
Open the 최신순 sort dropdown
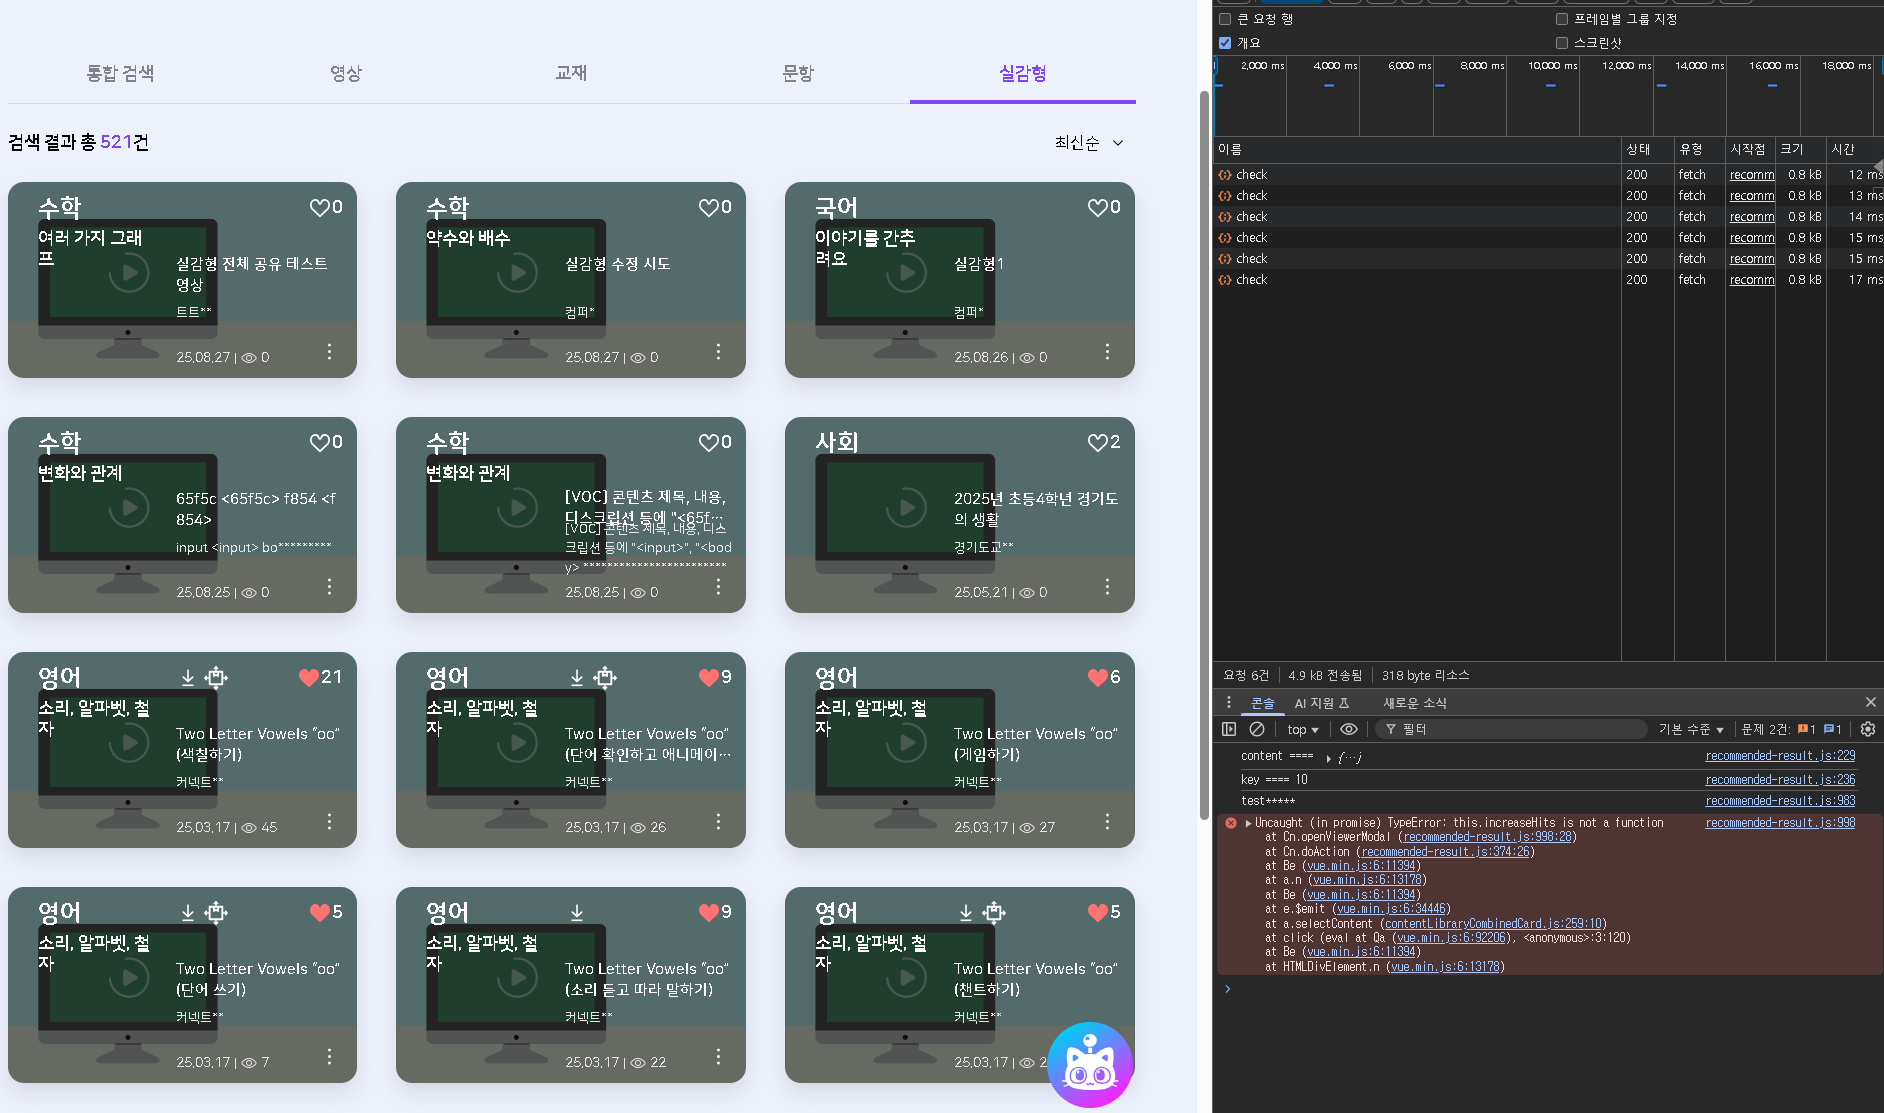[x=1089, y=143]
